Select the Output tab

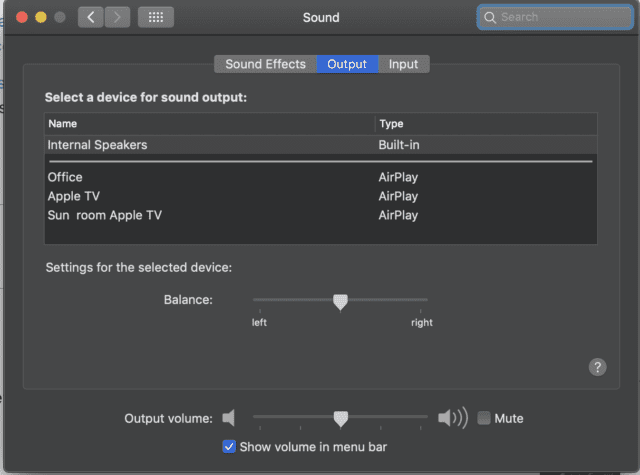coord(347,64)
